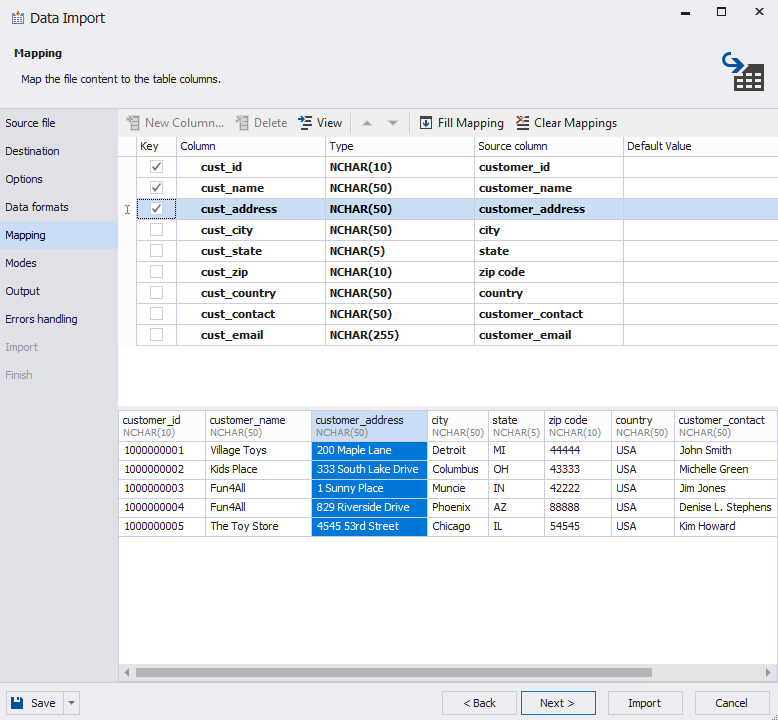Select the Default Value cell for cust_name
Screen dimensions: 778x720
point(699,188)
